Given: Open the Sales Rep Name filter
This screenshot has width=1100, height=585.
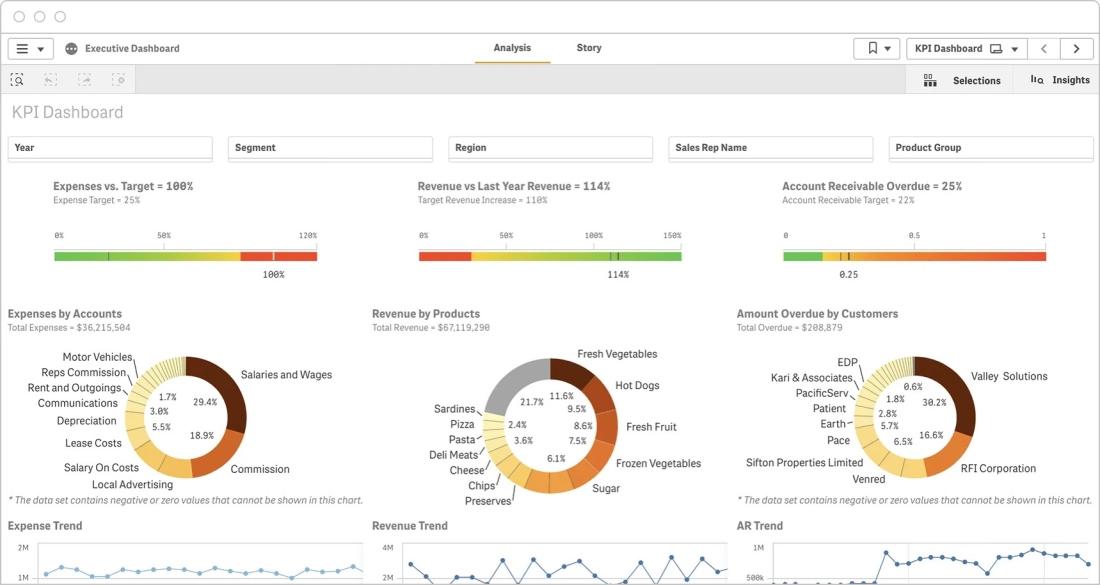Looking at the screenshot, I should point(771,149).
